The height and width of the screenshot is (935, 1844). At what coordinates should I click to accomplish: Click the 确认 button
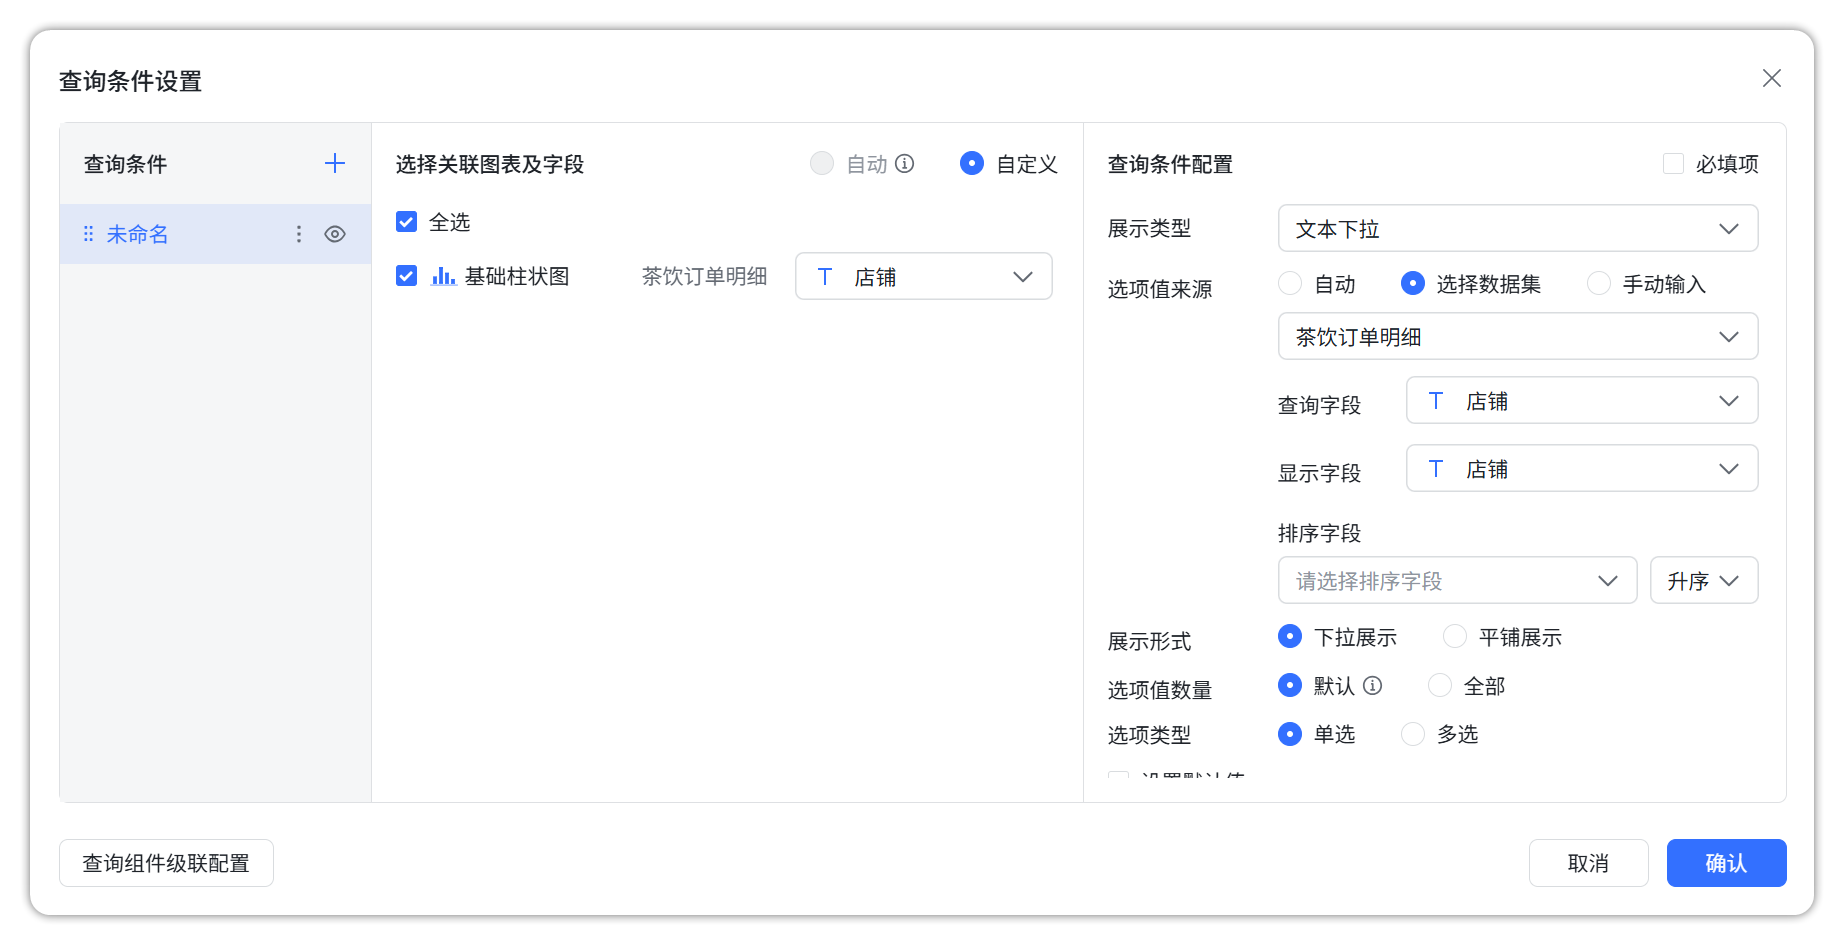1726,862
